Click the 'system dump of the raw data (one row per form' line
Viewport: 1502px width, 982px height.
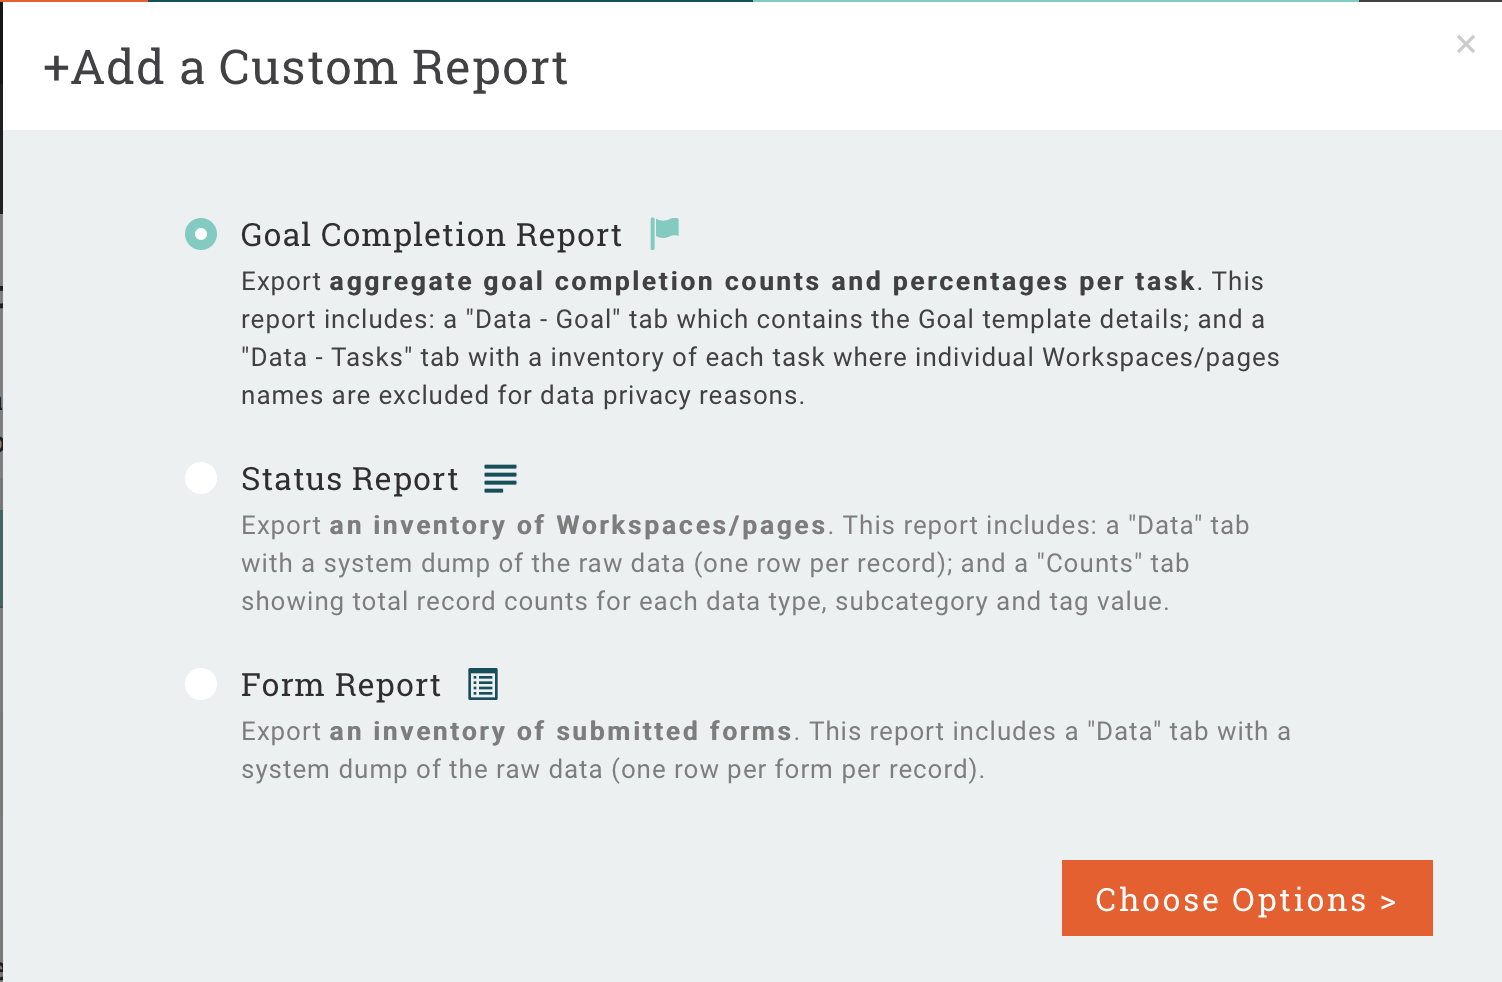(x=613, y=769)
